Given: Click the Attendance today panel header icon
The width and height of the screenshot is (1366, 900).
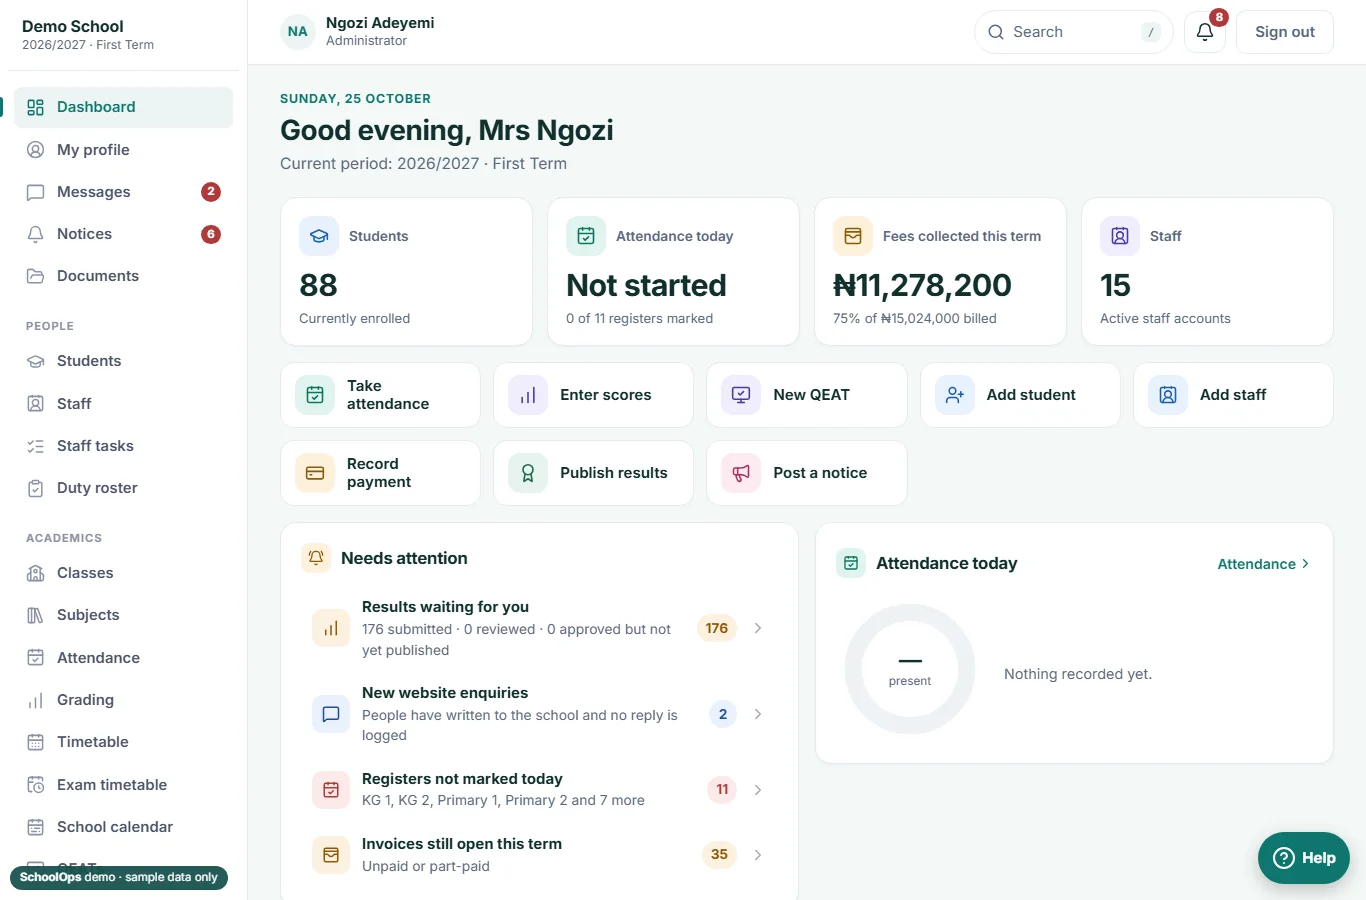Looking at the screenshot, I should 851,563.
